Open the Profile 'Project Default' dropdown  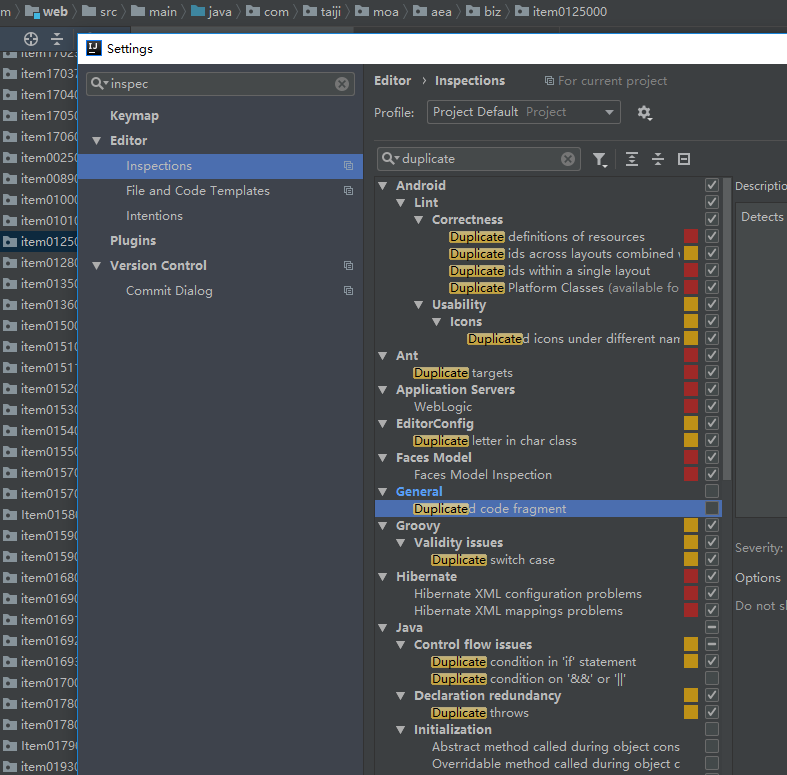(523, 113)
